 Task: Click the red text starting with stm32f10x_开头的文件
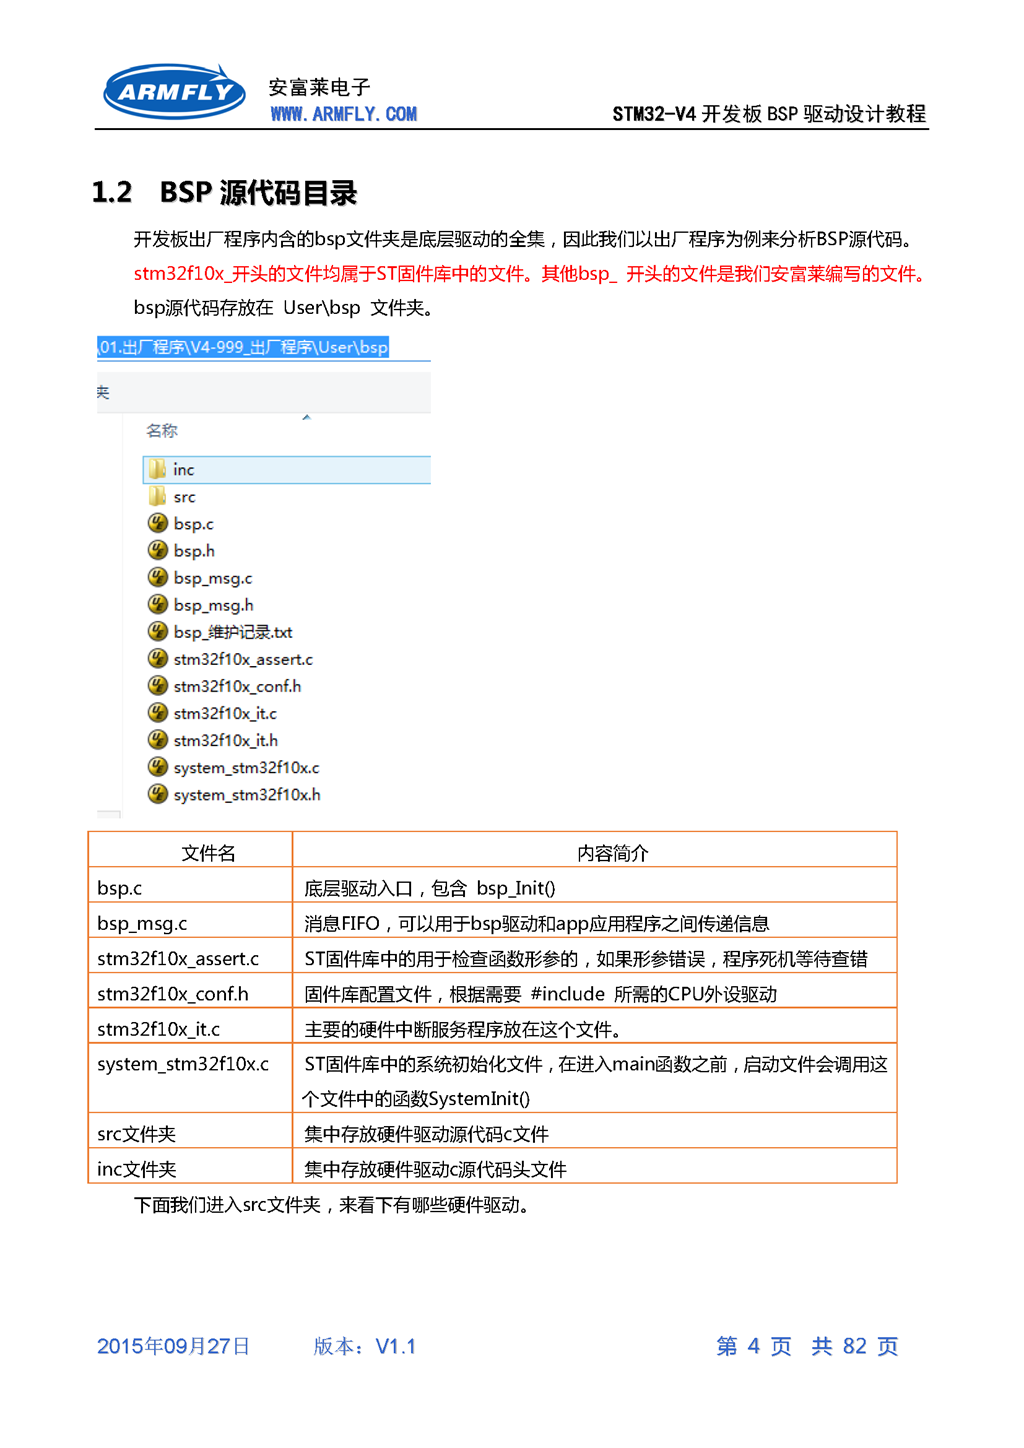[x=531, y=274]
